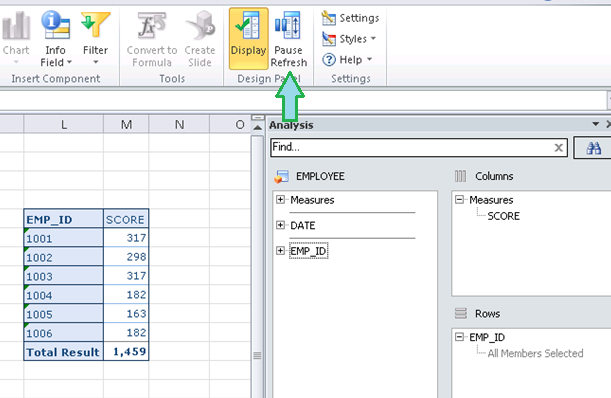Collapse EMP_ID in the Rows area

[459, 336]
